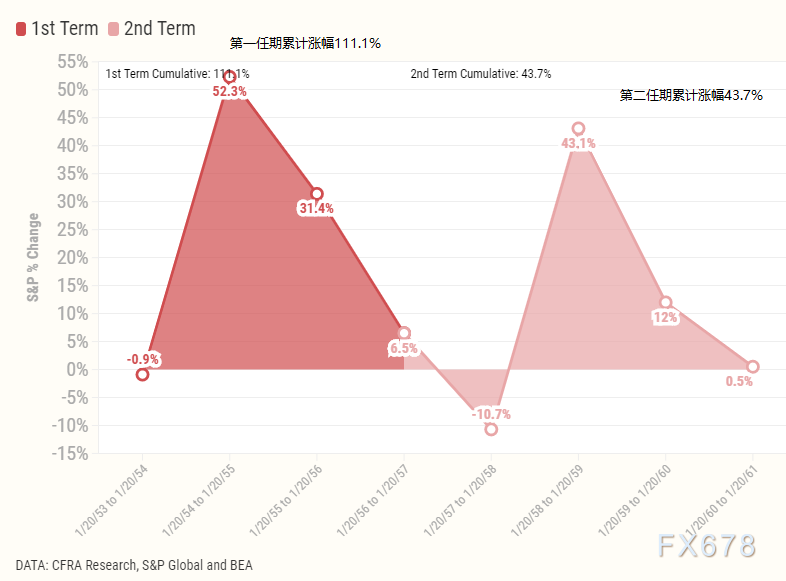Select the -0.9% data point marker
This screenshot has height=581, width=786.
[142, 374]
